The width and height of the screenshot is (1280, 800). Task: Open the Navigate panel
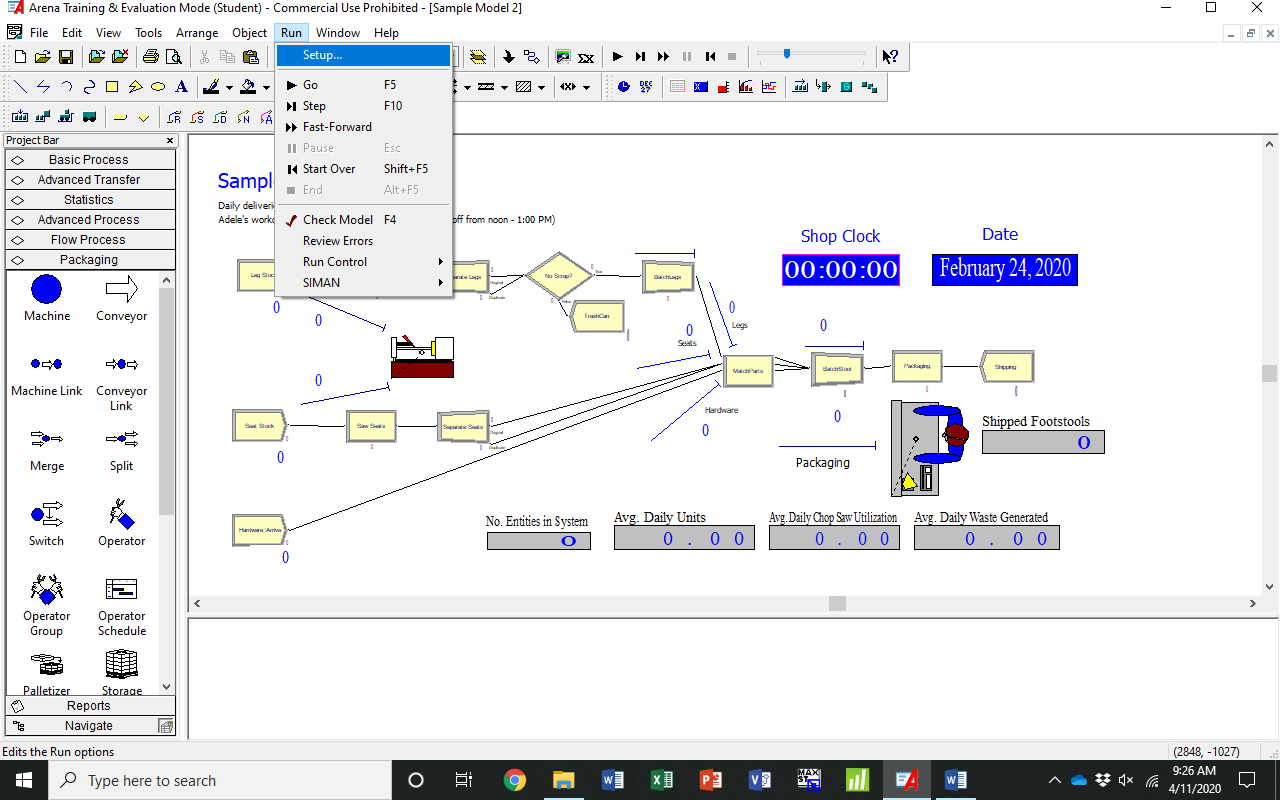(x=90, y=725)
